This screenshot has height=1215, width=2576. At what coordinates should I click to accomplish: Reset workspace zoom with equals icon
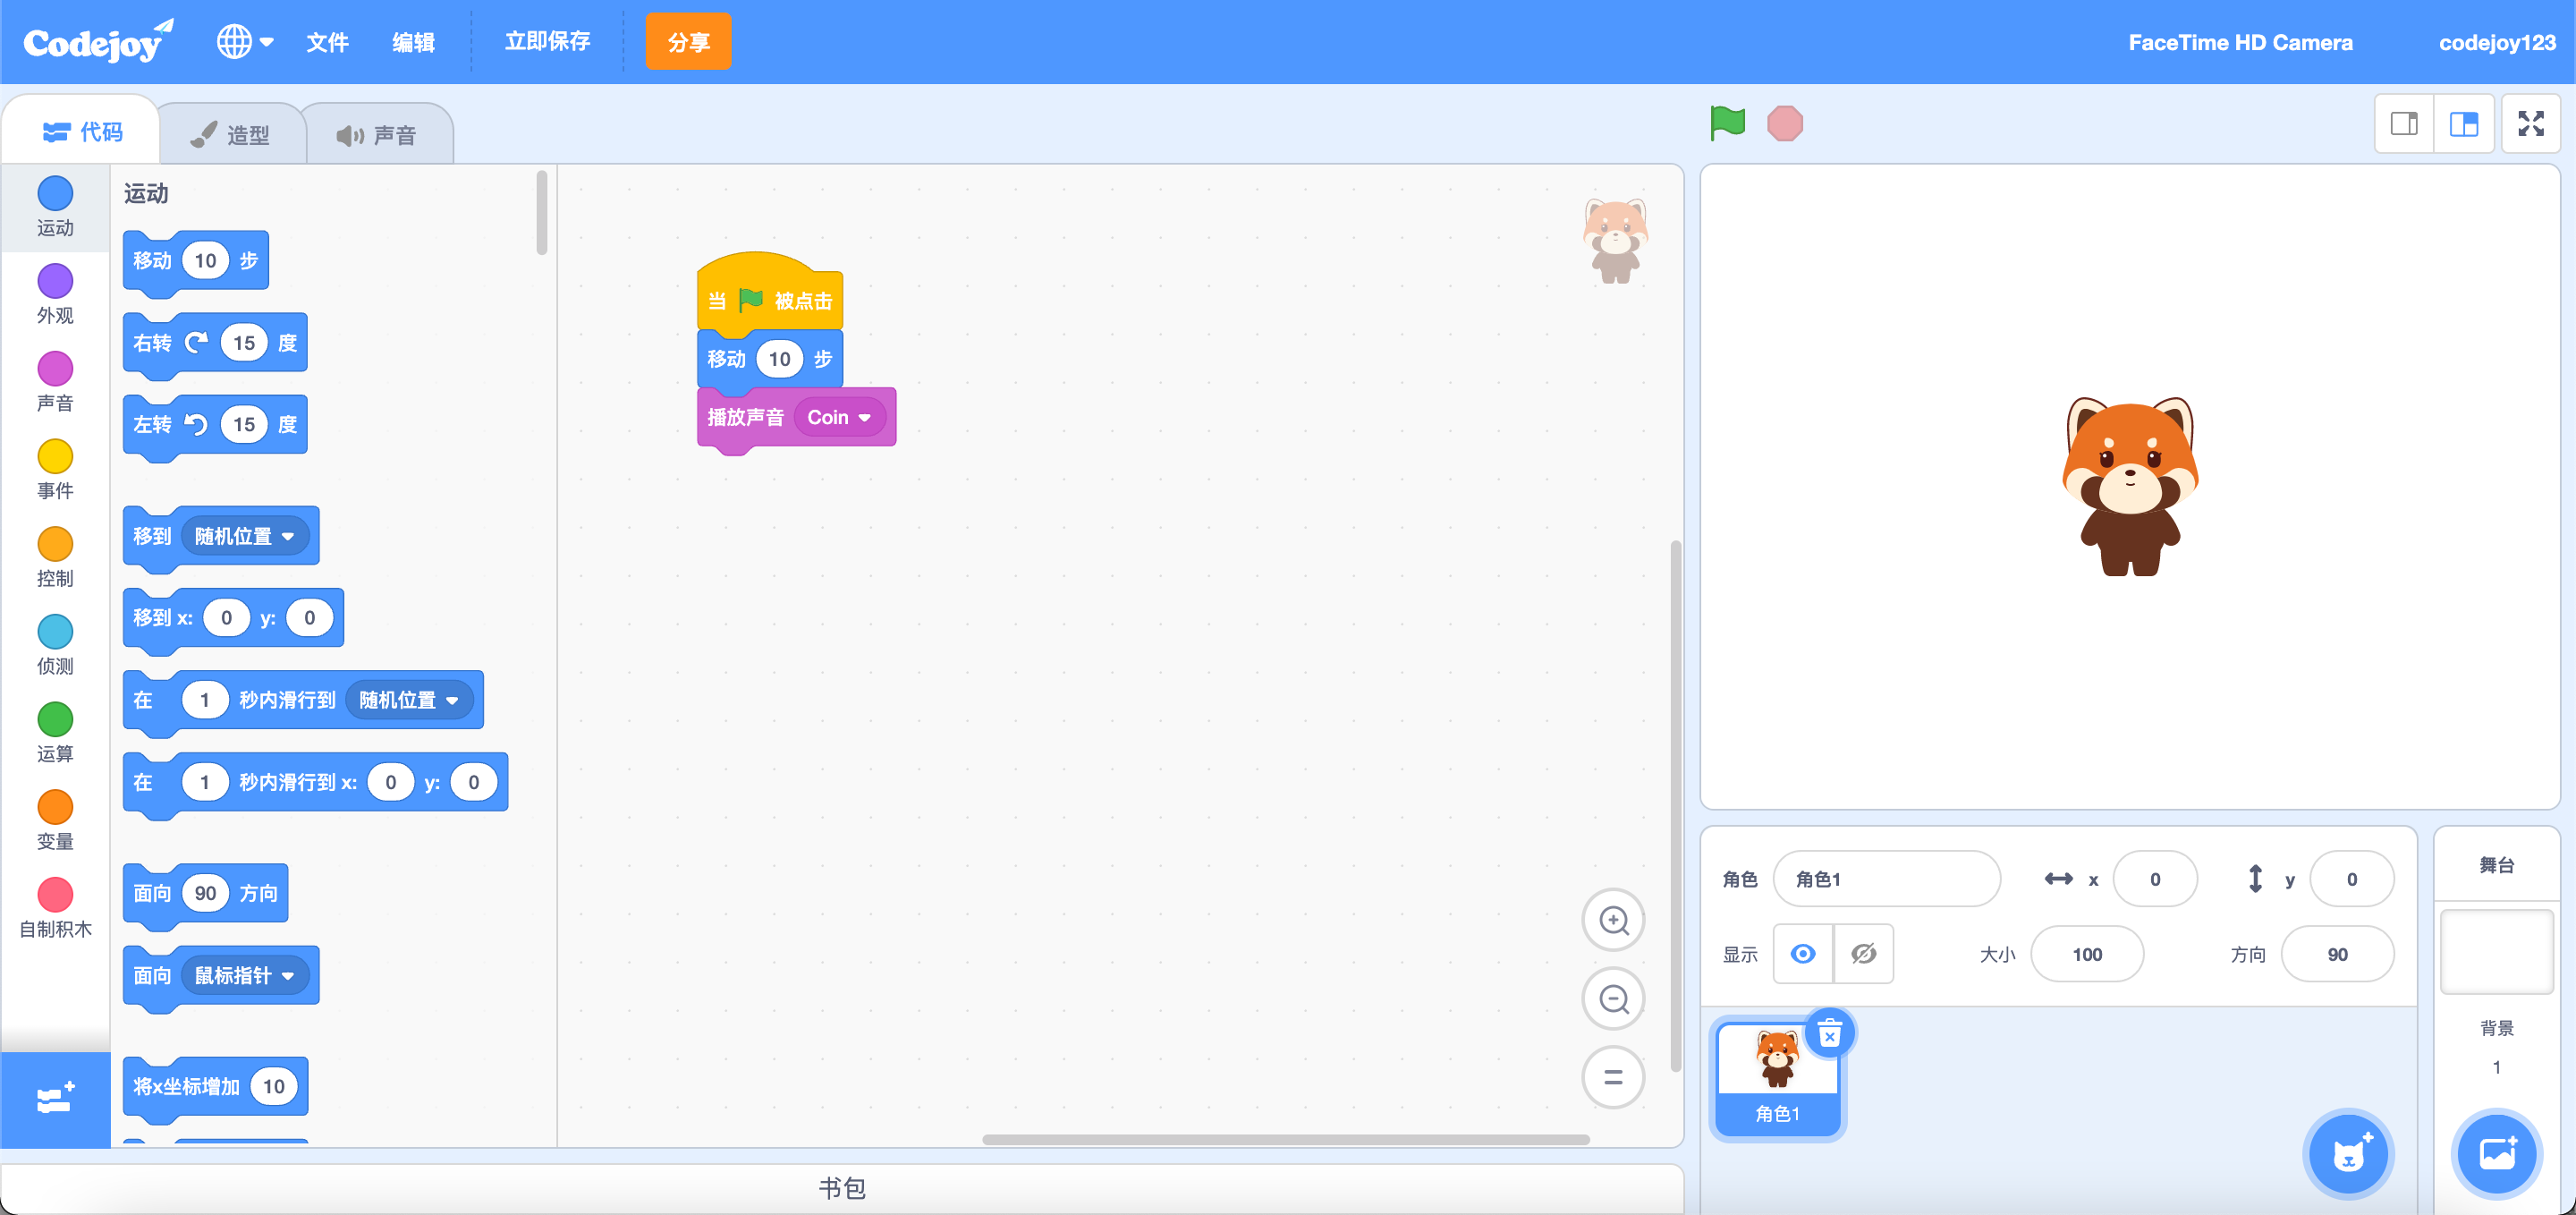point(1613,1077)
